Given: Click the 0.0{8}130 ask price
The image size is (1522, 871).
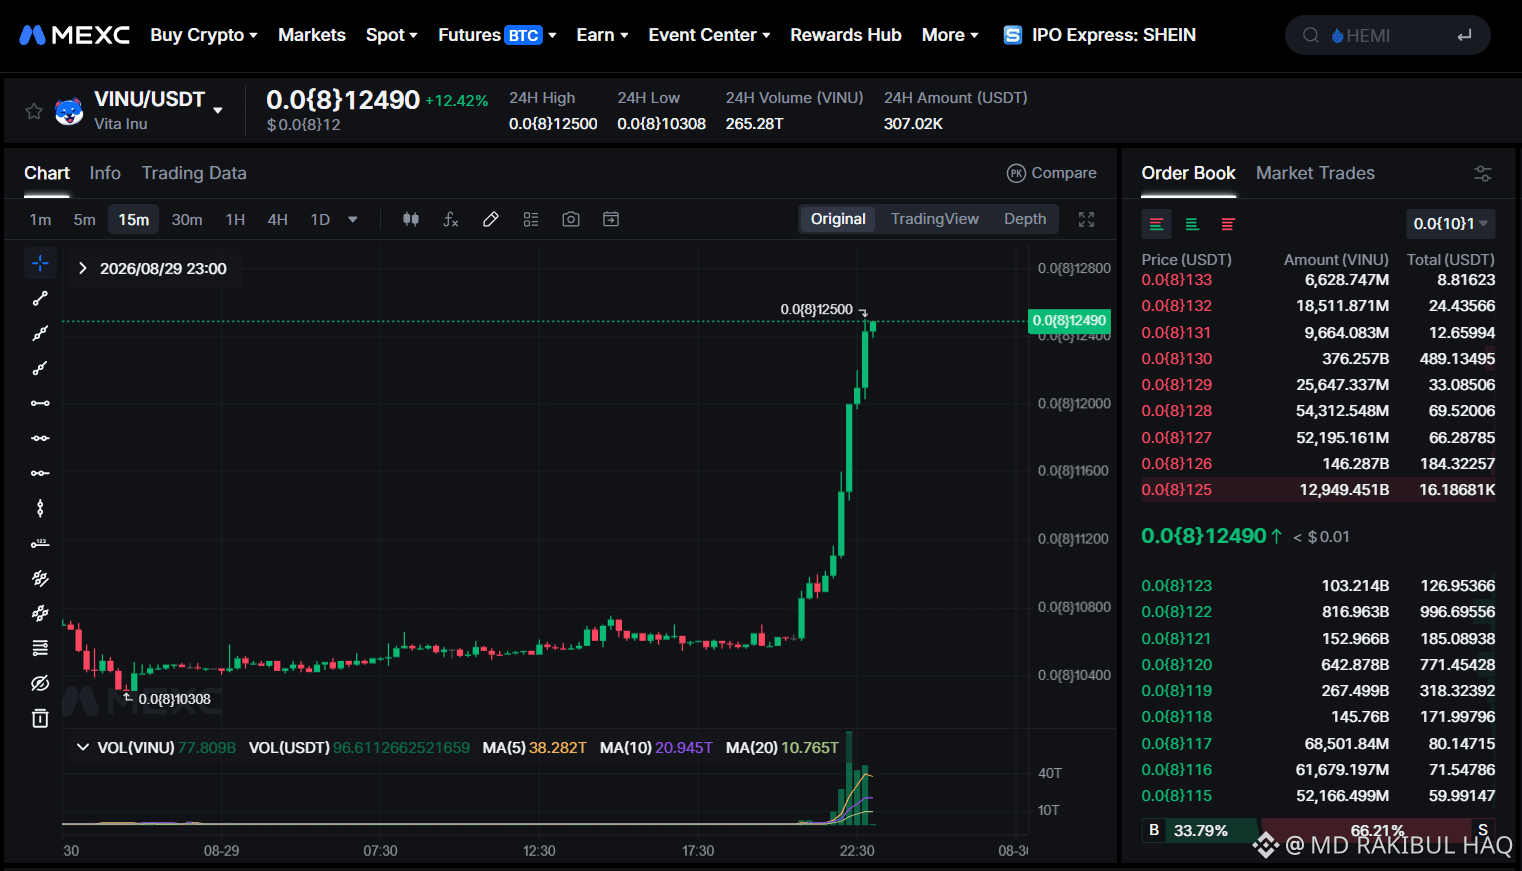Looking at the screenshot, I should 1177,359.
